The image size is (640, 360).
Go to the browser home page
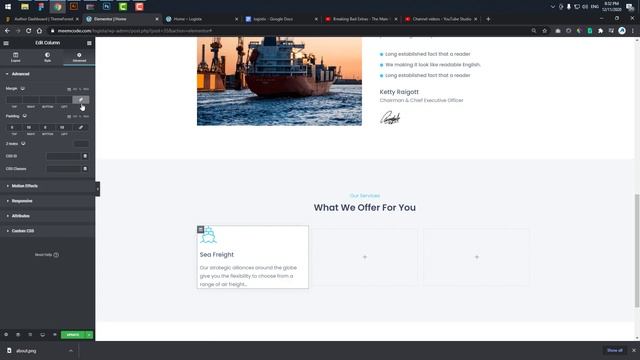tap(39, 31)
